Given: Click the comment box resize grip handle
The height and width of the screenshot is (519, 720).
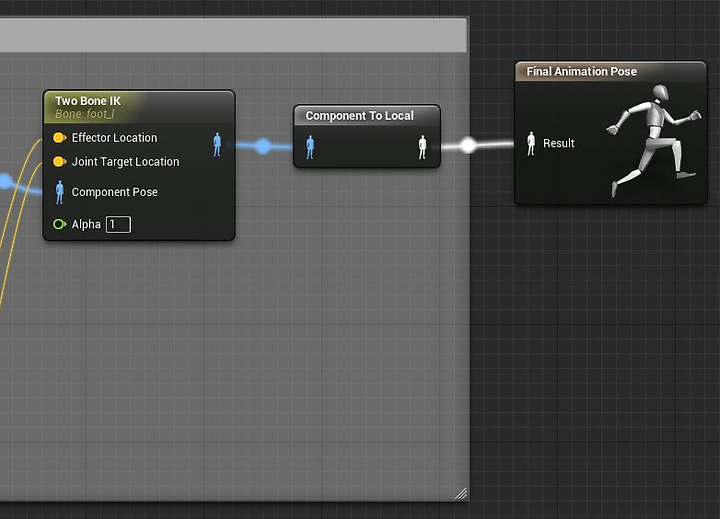Looking at the screenshot, I should click(461, 493).
